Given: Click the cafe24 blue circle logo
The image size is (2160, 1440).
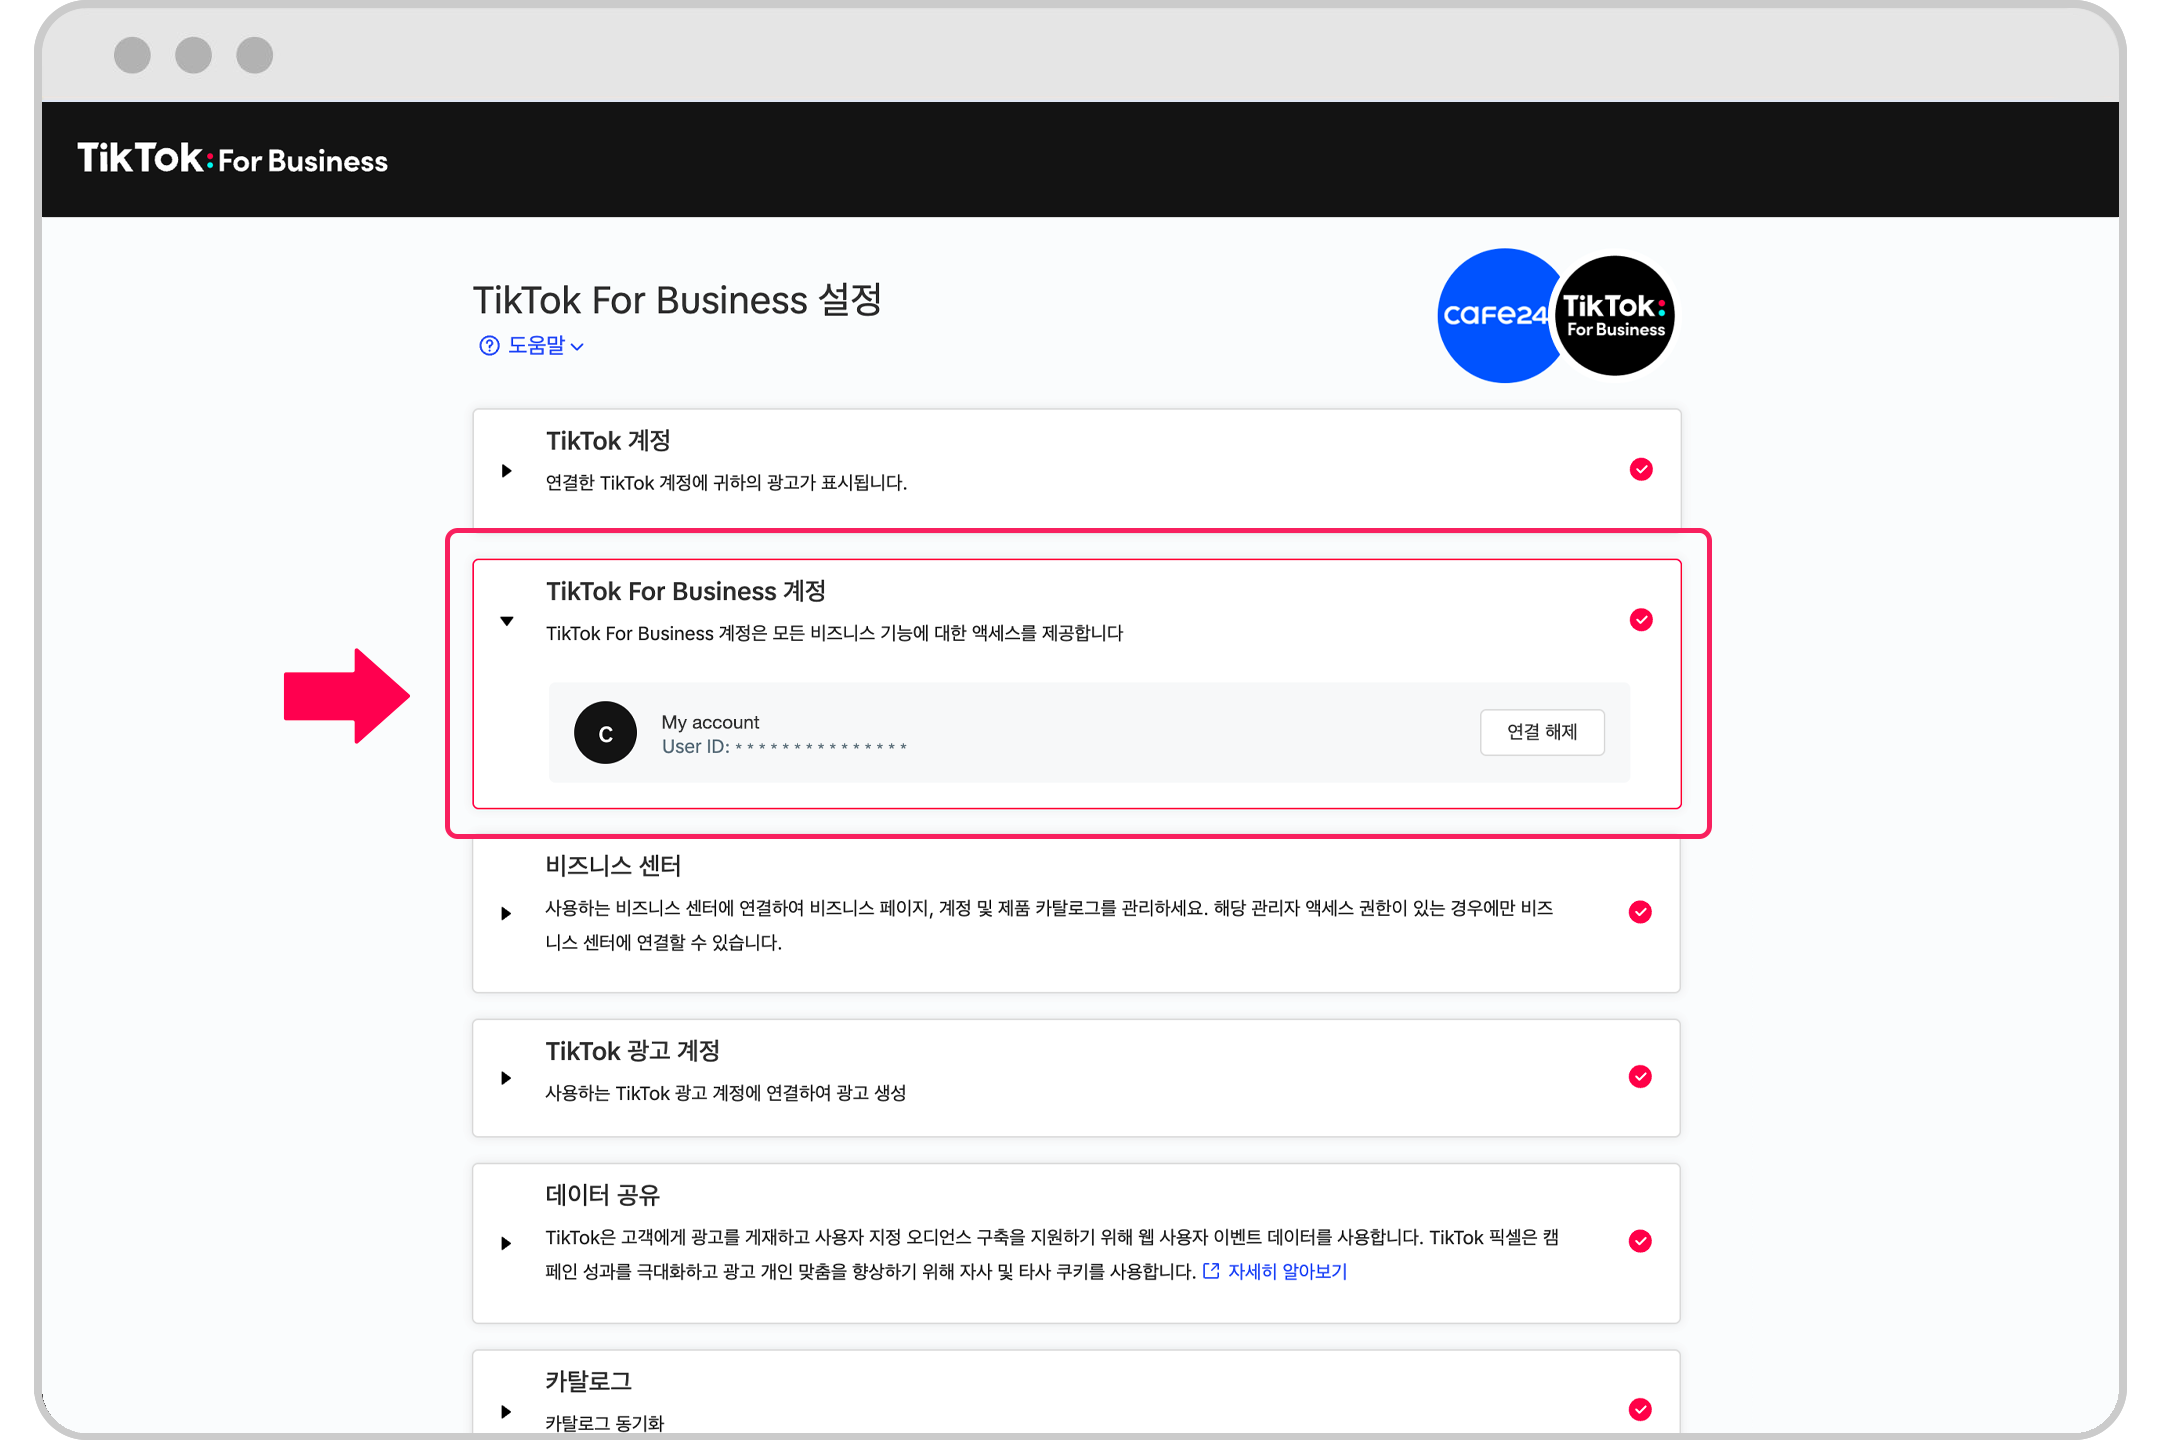Looking at the screenshot, I should [1497, 316].
